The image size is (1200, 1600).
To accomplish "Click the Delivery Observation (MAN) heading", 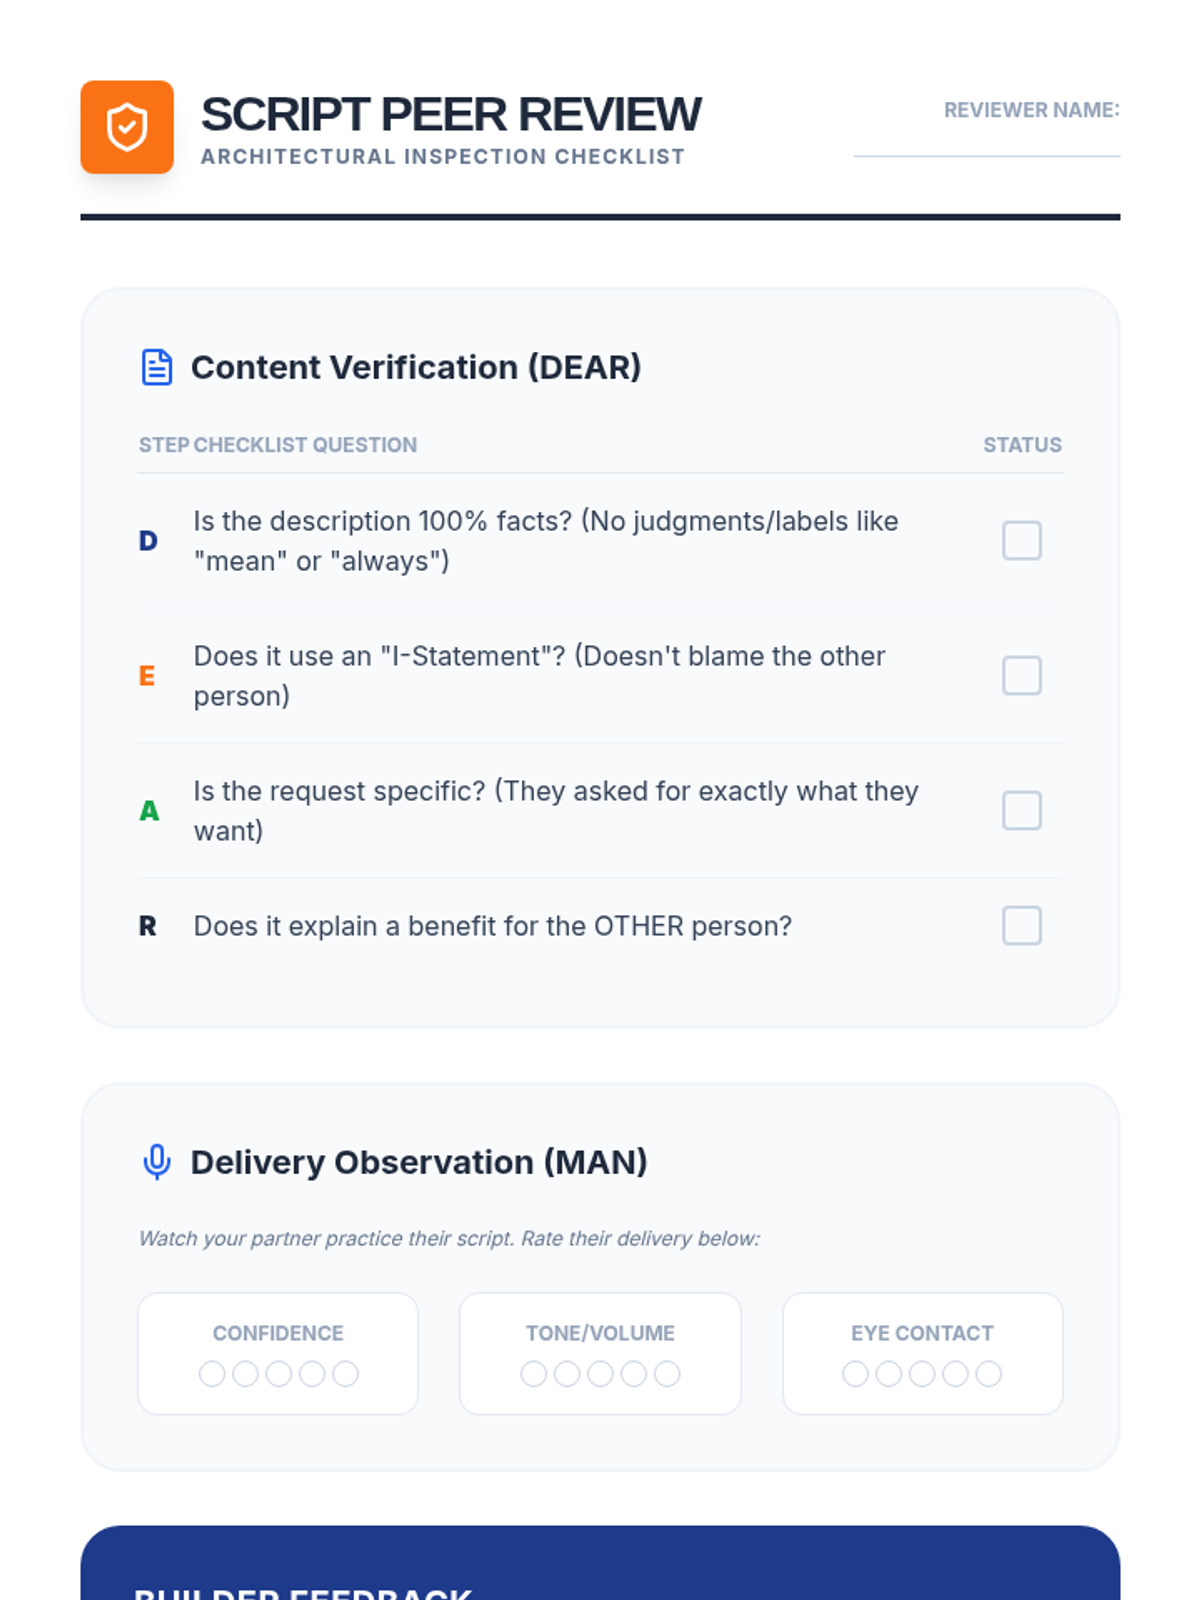I will pyautogui.click(x=419, y=1162).
